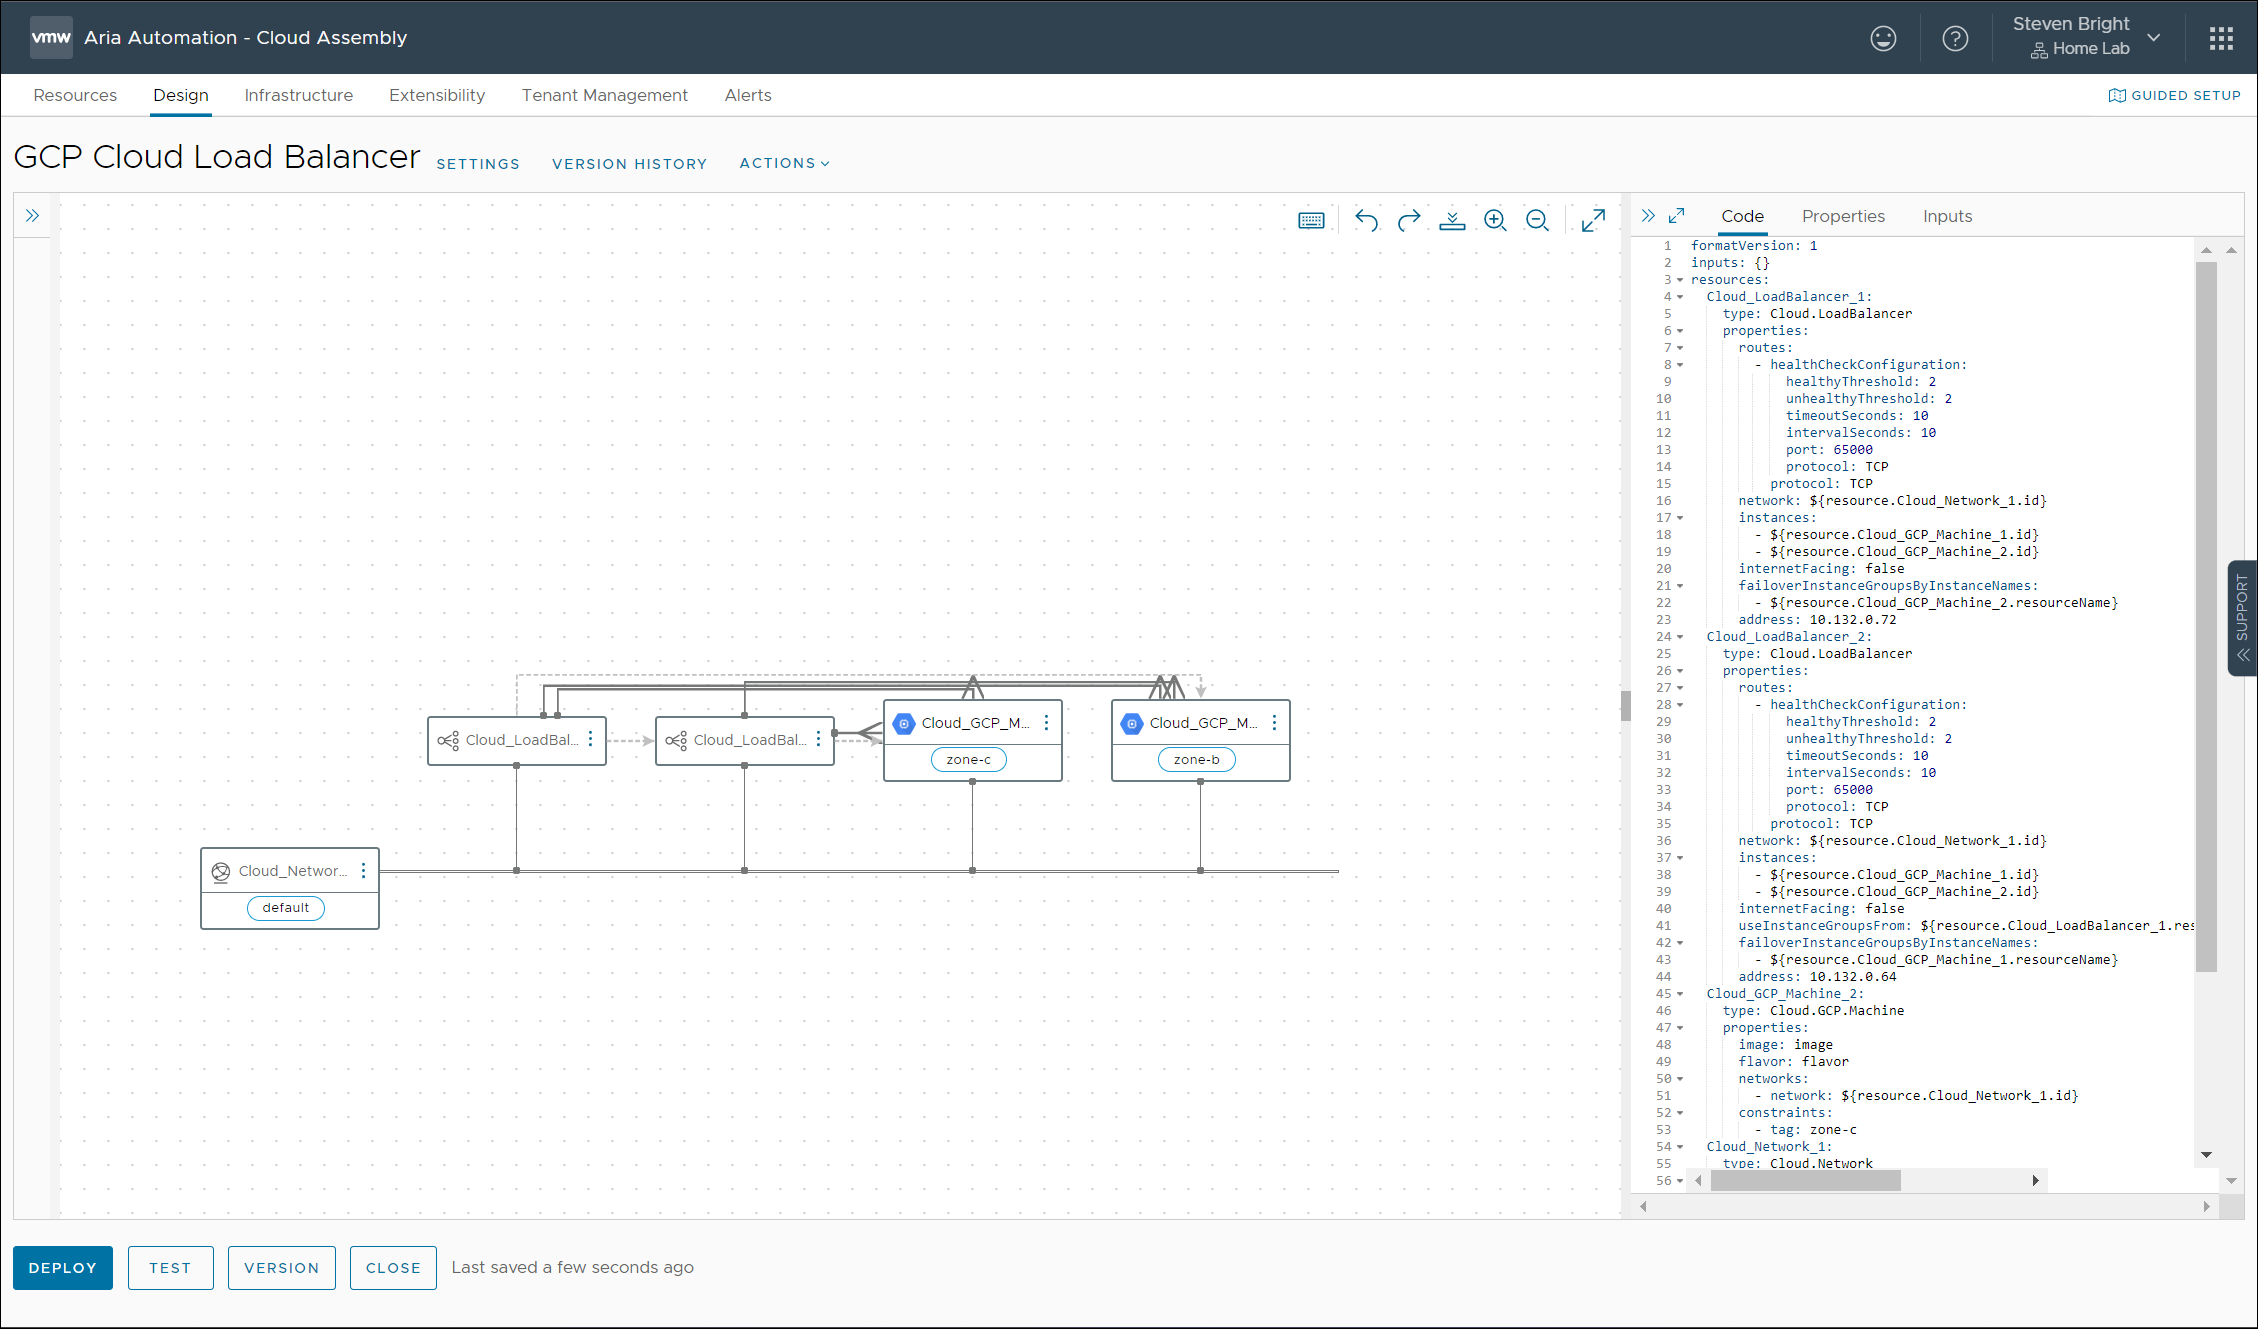Open the VERSION HISTORY link
The width and height of the screenshot is (2258, 1329).
pyautogui.click(x=629, y=164)
